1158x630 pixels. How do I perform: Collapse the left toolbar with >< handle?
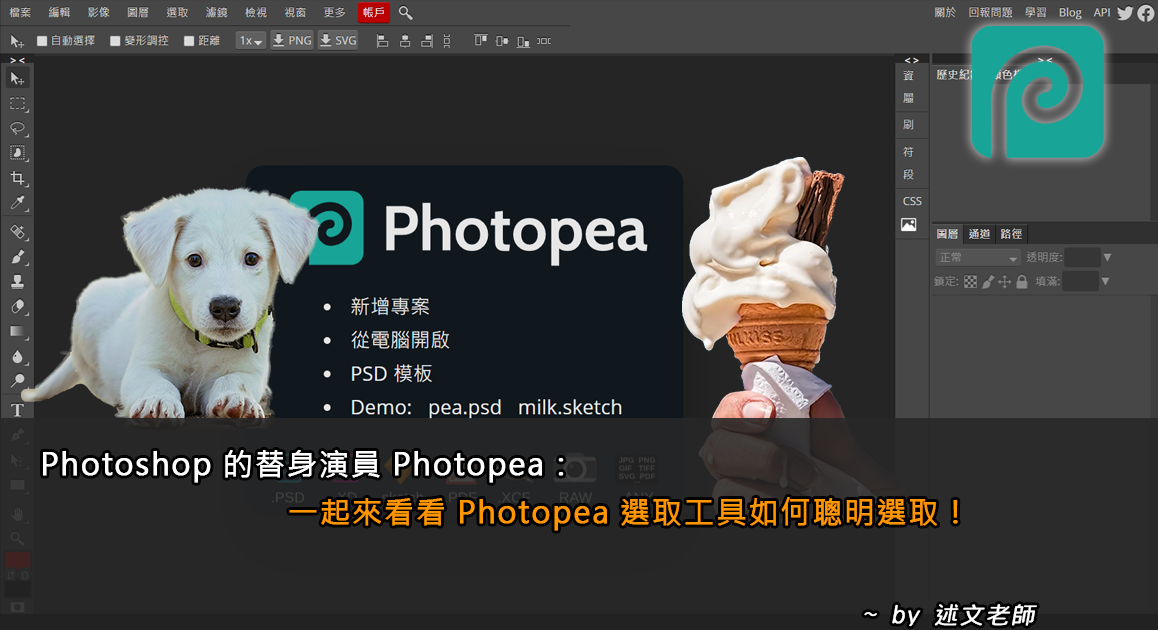[x=17, y=60]
